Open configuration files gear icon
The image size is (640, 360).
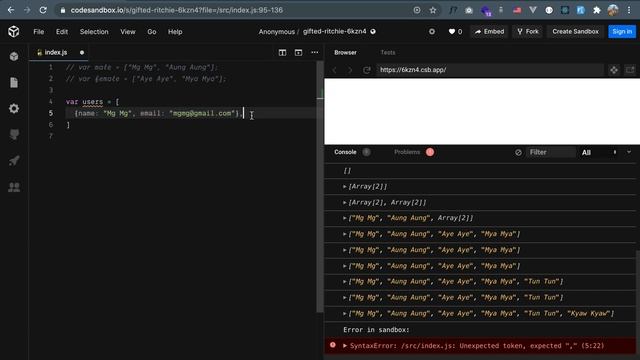[x=14, y=108]
